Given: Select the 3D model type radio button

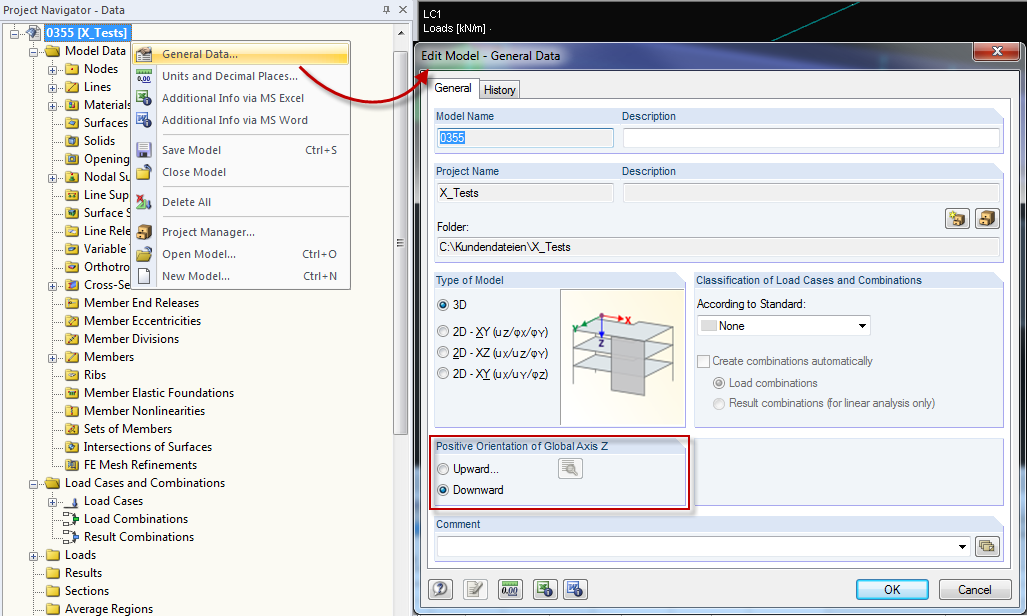Looking at the screenshot, I should (443, 305).
